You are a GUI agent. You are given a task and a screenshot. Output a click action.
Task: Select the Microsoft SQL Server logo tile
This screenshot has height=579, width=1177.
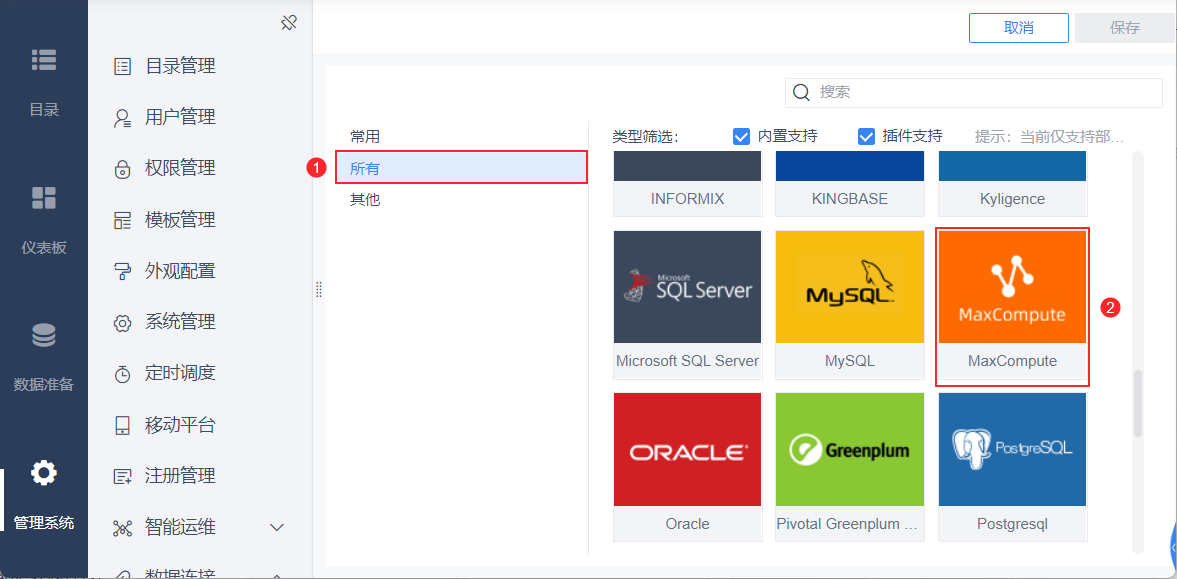click(x=688, y=287)
